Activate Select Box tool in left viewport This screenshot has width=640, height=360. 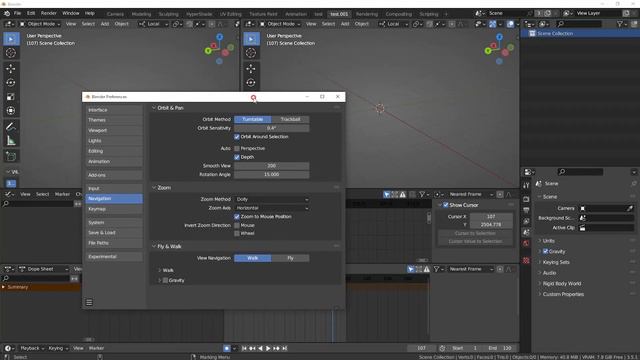pyautogui.click(x=11, y=39)
